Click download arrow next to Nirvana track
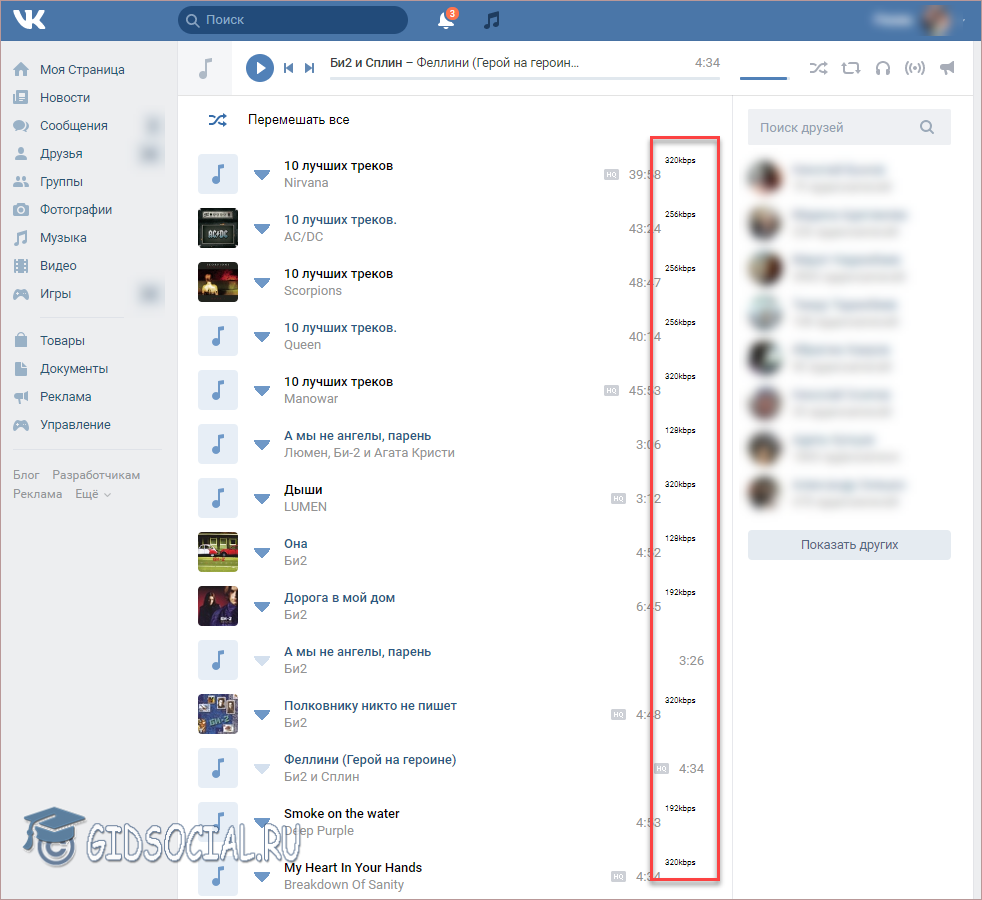This screenshot has height=900, width=982. coord(262,174)
